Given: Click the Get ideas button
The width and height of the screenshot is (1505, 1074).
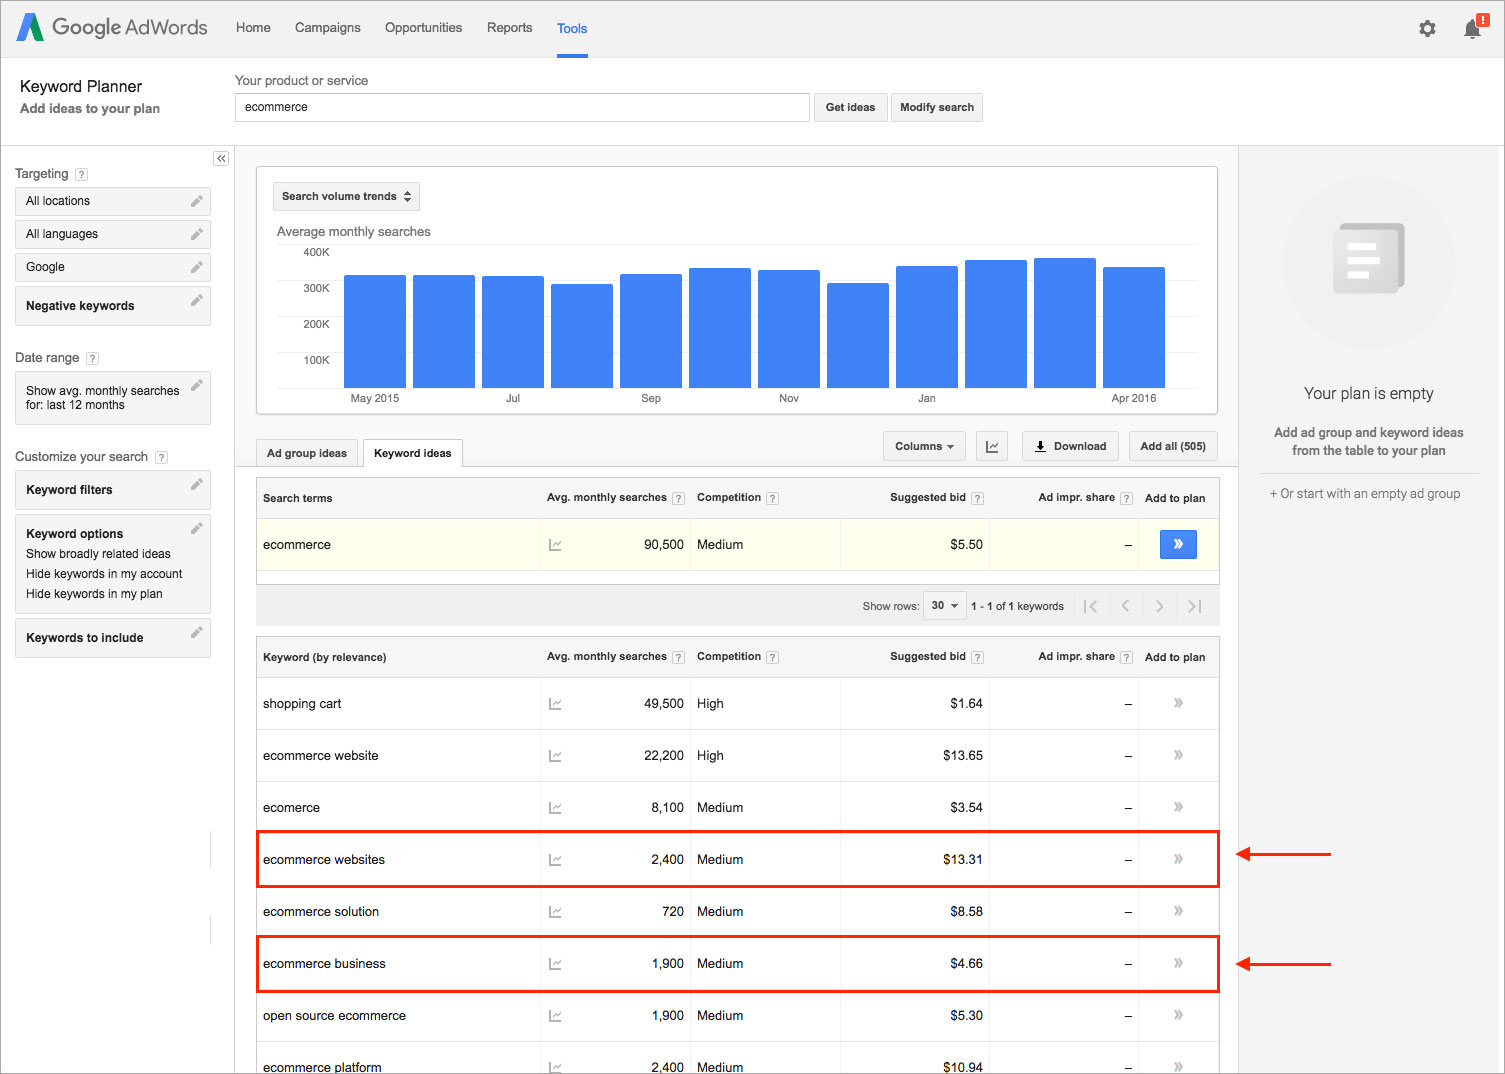Looking at the screenshot, I should click(850, 107).
